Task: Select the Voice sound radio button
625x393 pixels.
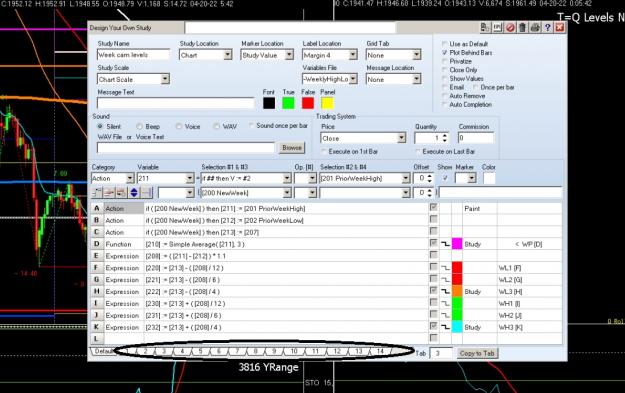Action: pos(179,126)
